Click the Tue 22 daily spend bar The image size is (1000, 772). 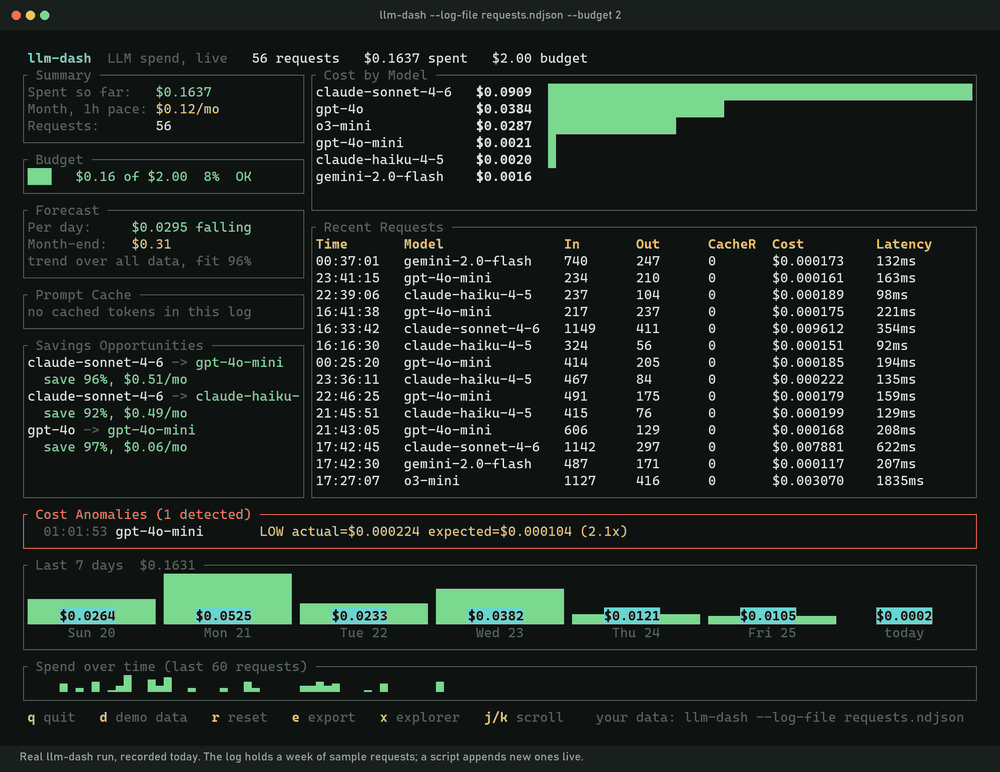click(x=364, y=614)
